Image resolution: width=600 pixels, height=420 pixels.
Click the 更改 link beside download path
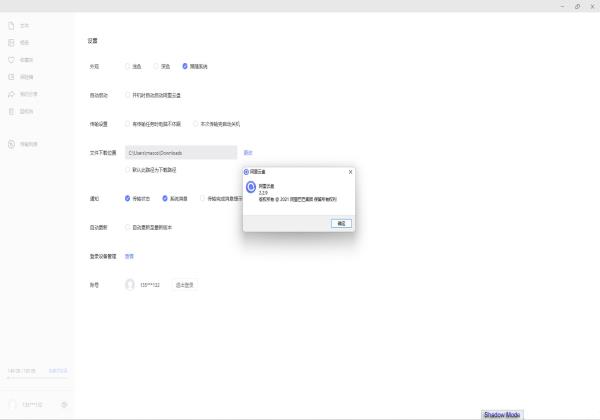click(x=247, y=152)
